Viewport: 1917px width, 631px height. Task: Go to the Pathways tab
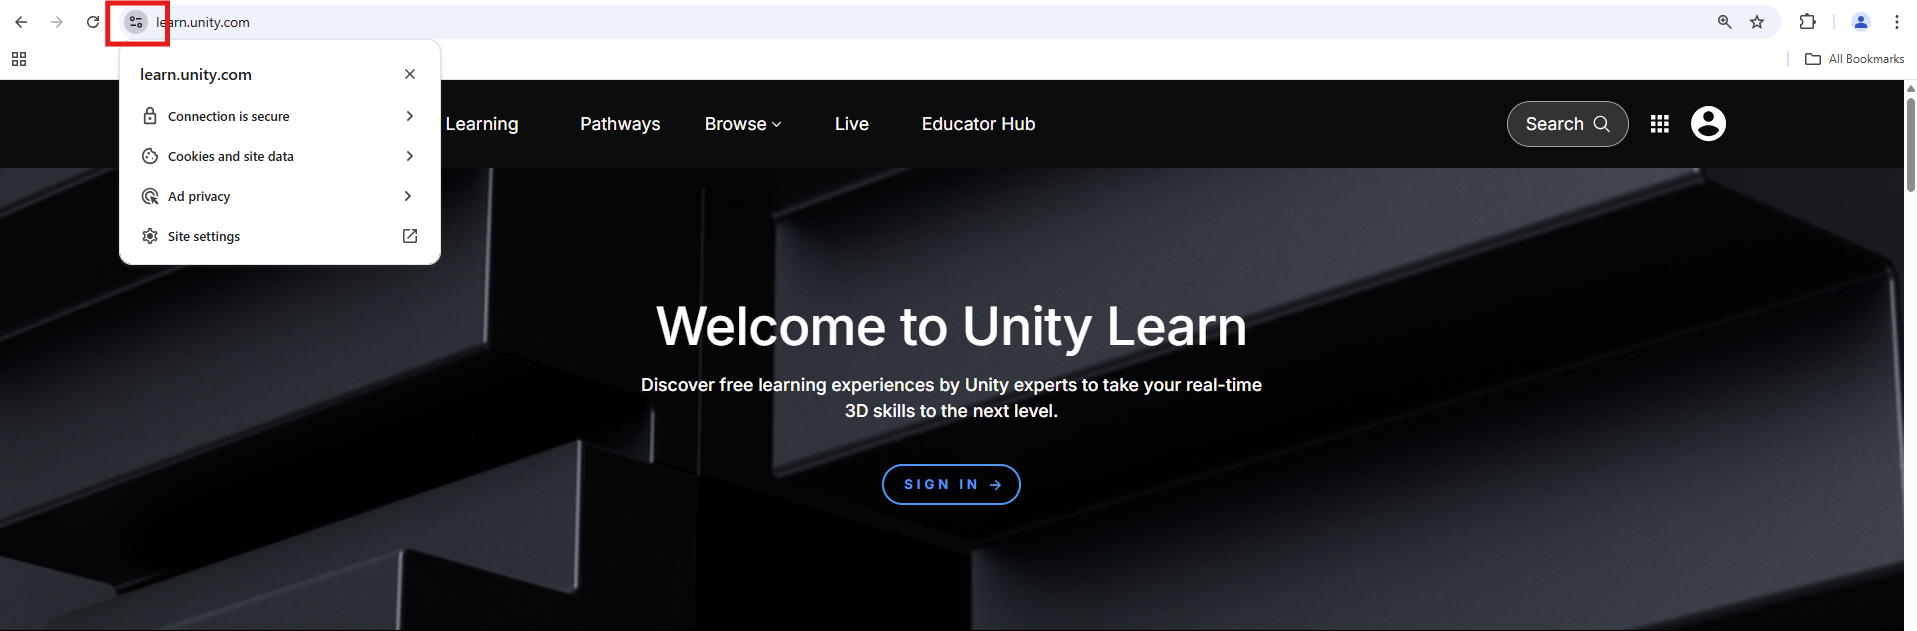[x=620, y=124]
